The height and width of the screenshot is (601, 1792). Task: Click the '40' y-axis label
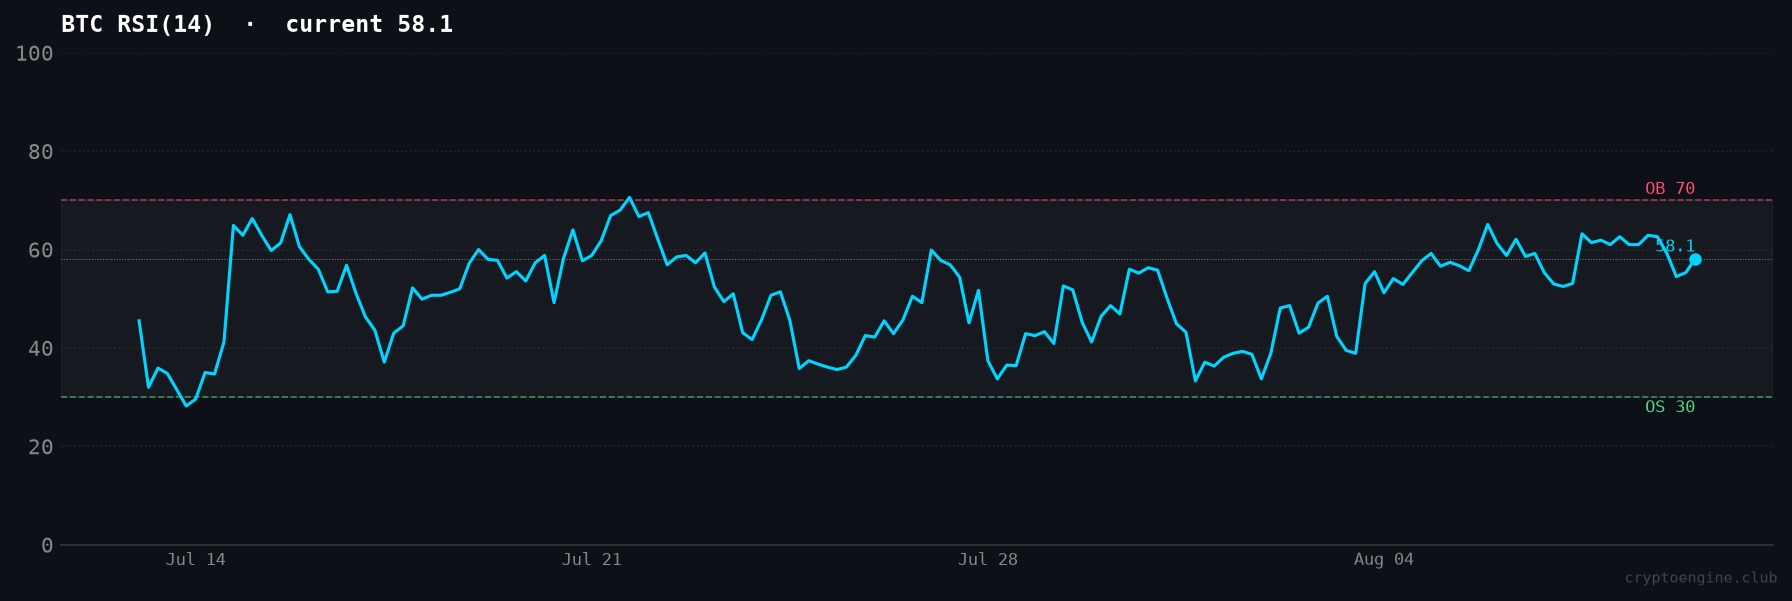click(x=41, y=348)
